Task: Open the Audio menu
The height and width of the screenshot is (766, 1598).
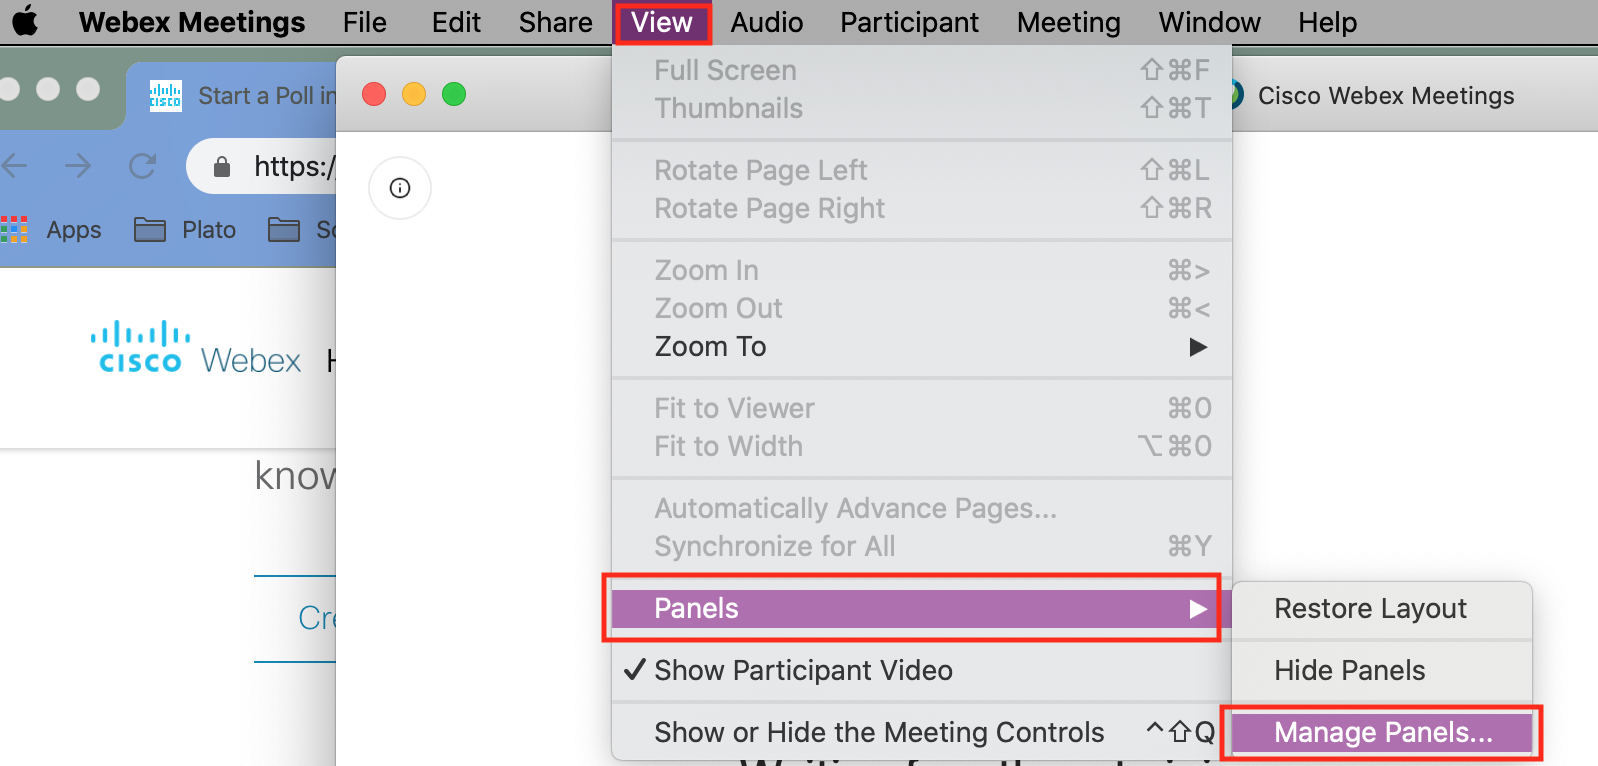Action: click(766, 22)
